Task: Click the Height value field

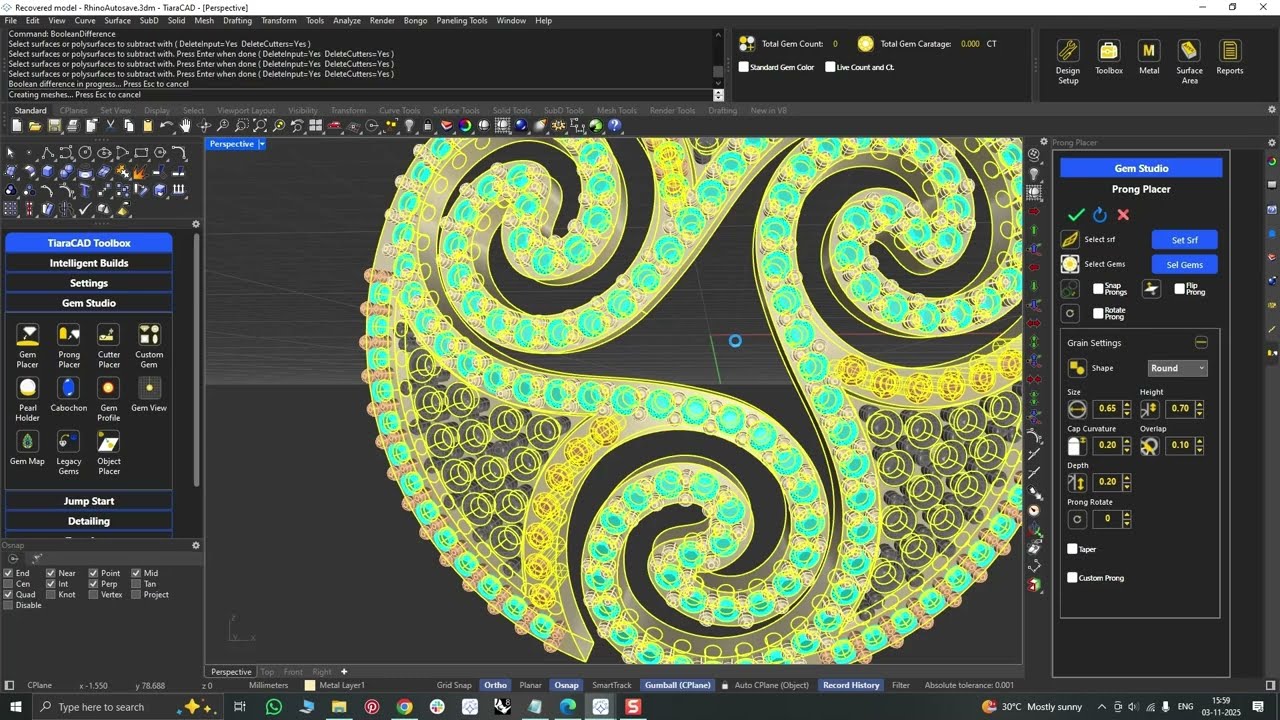Action: 1180,408
